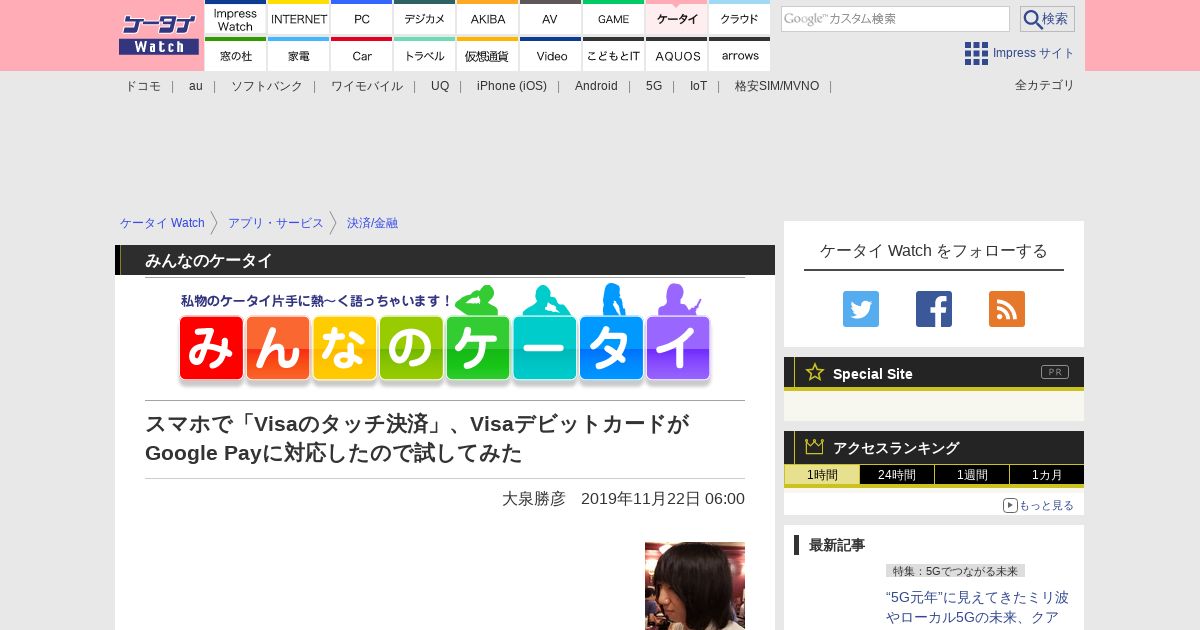Click 決済/金融 breadcrumb
The height and width of the screenshot is (630, 1200).
point(372,223)
